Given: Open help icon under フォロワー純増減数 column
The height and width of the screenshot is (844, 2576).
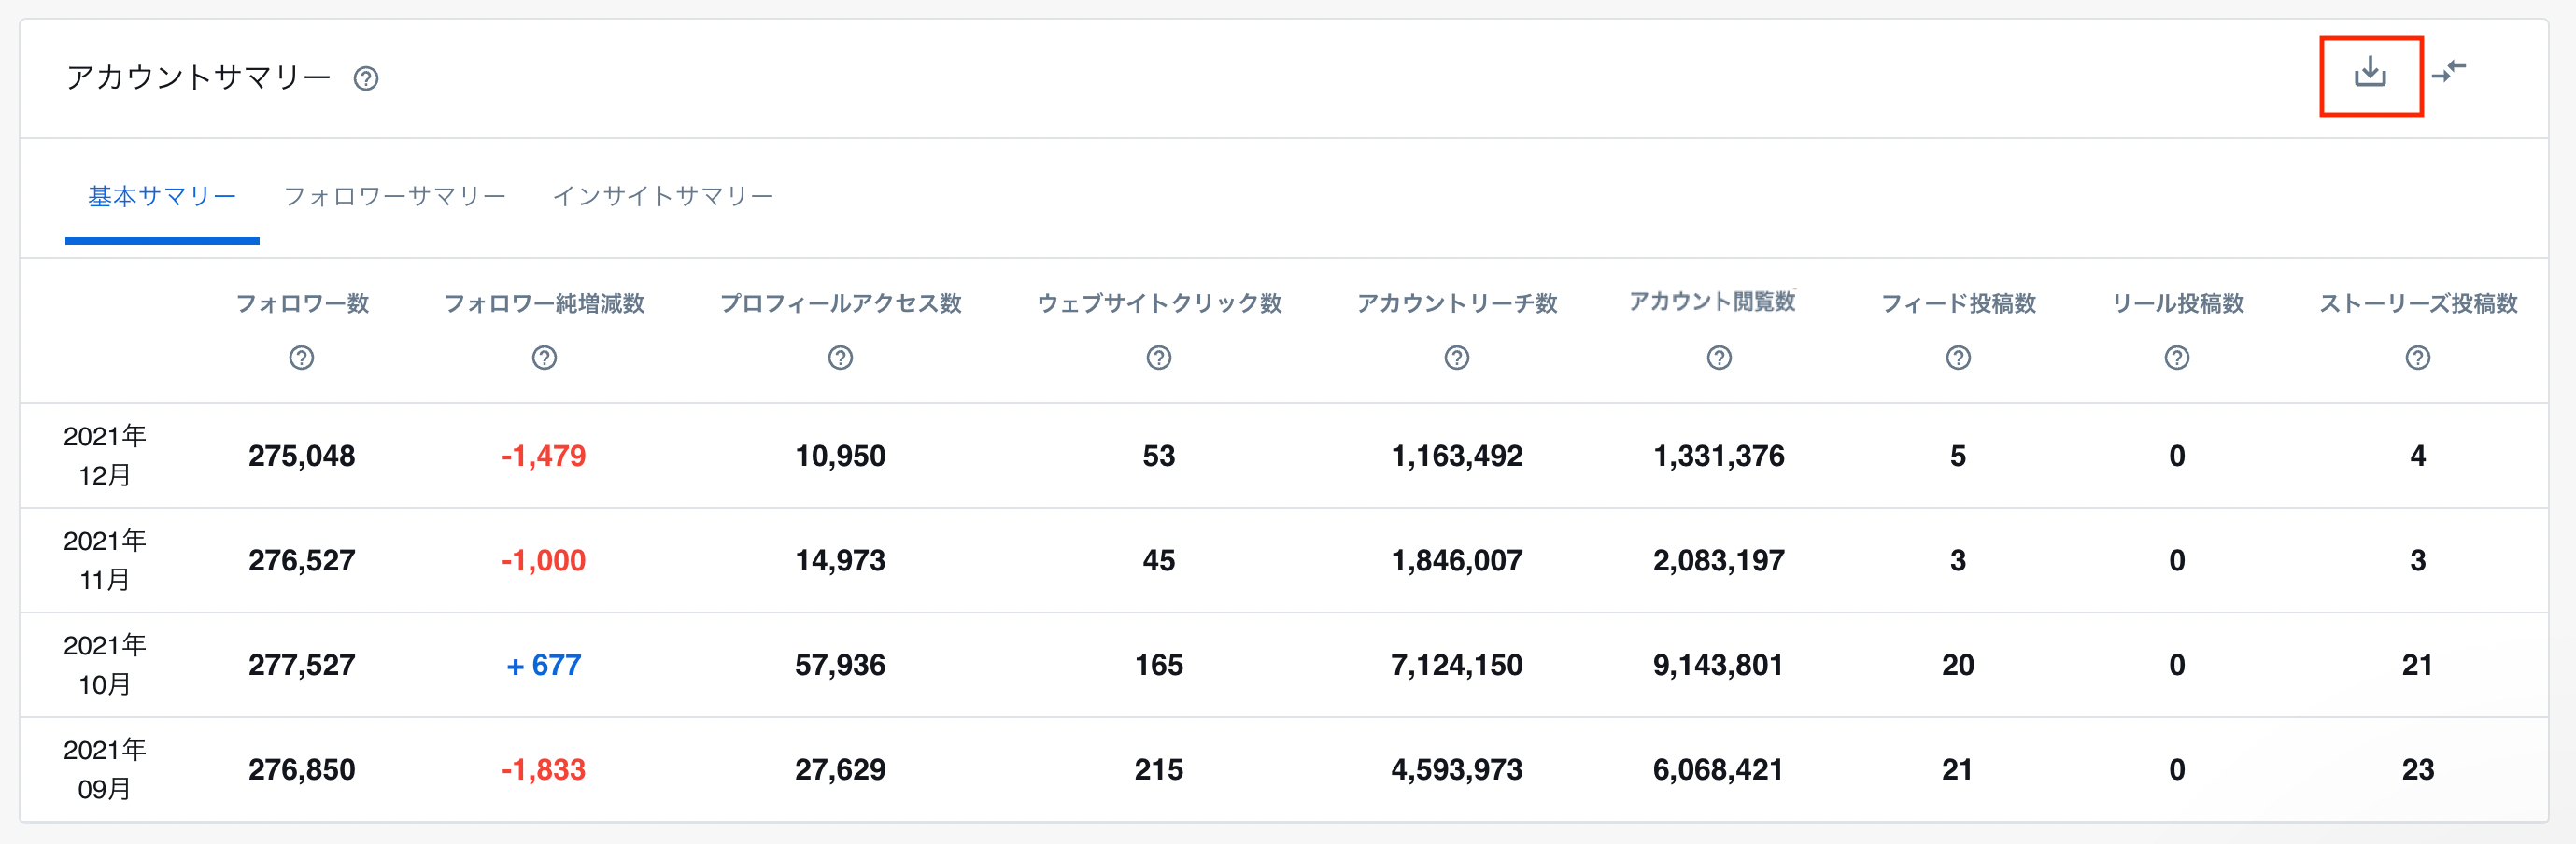Looking at the screenshot, I should coord(544,358).
